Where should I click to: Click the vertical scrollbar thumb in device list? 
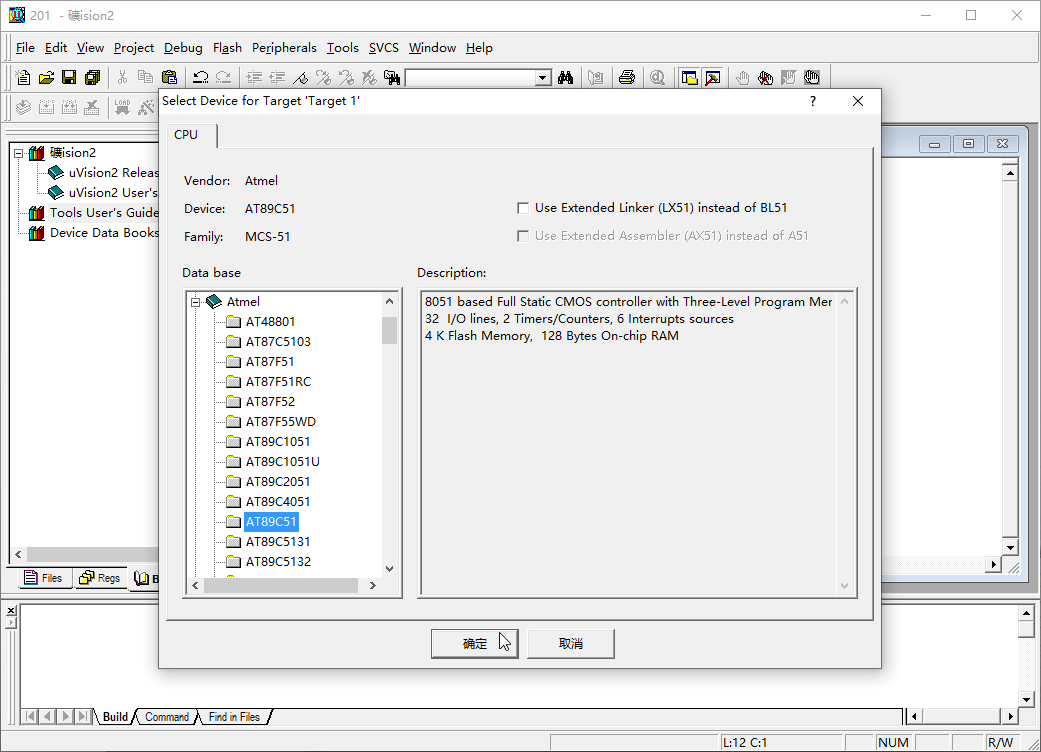tap(390, 330)
